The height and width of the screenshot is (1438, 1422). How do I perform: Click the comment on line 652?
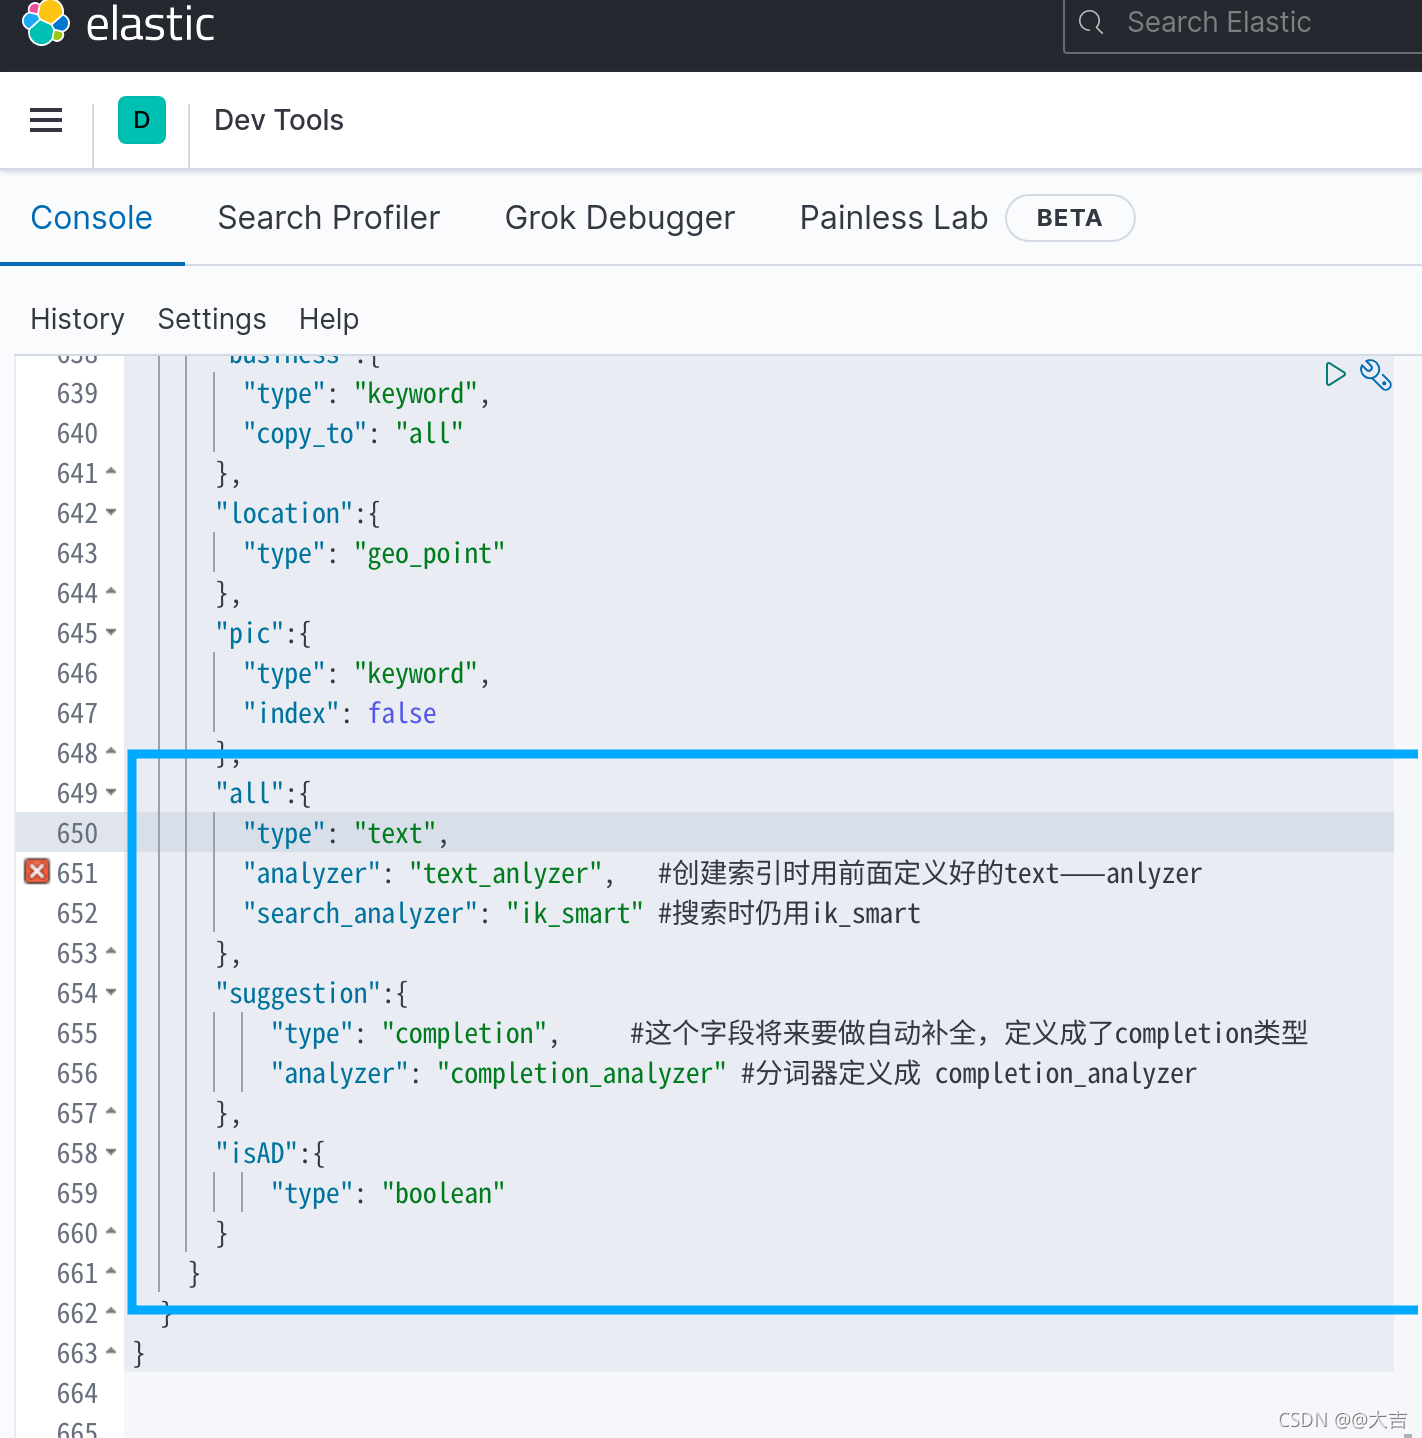tap(790, 913)
